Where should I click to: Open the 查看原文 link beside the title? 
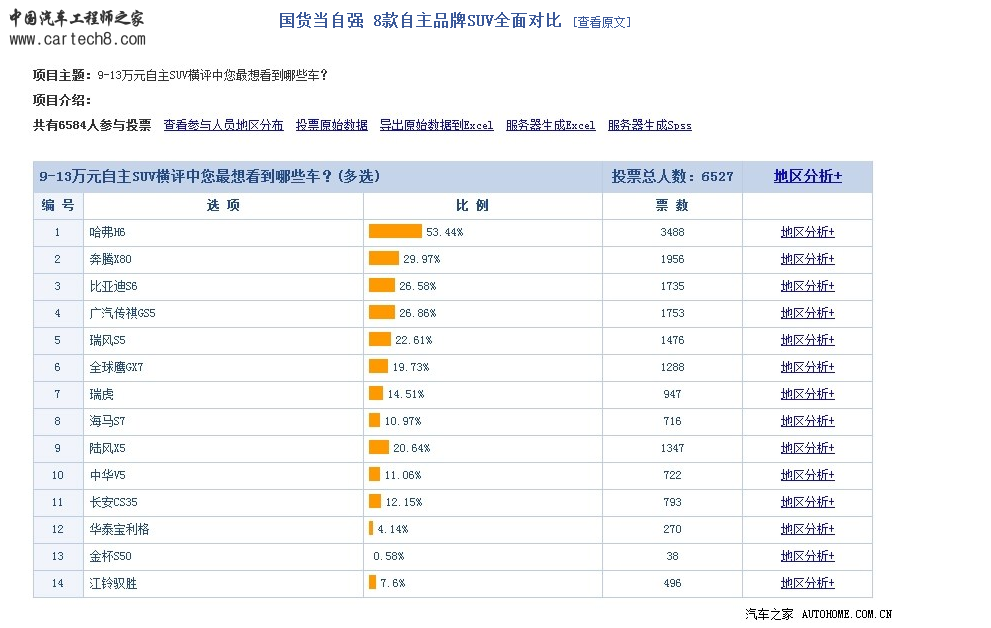[x=602, y=22]
